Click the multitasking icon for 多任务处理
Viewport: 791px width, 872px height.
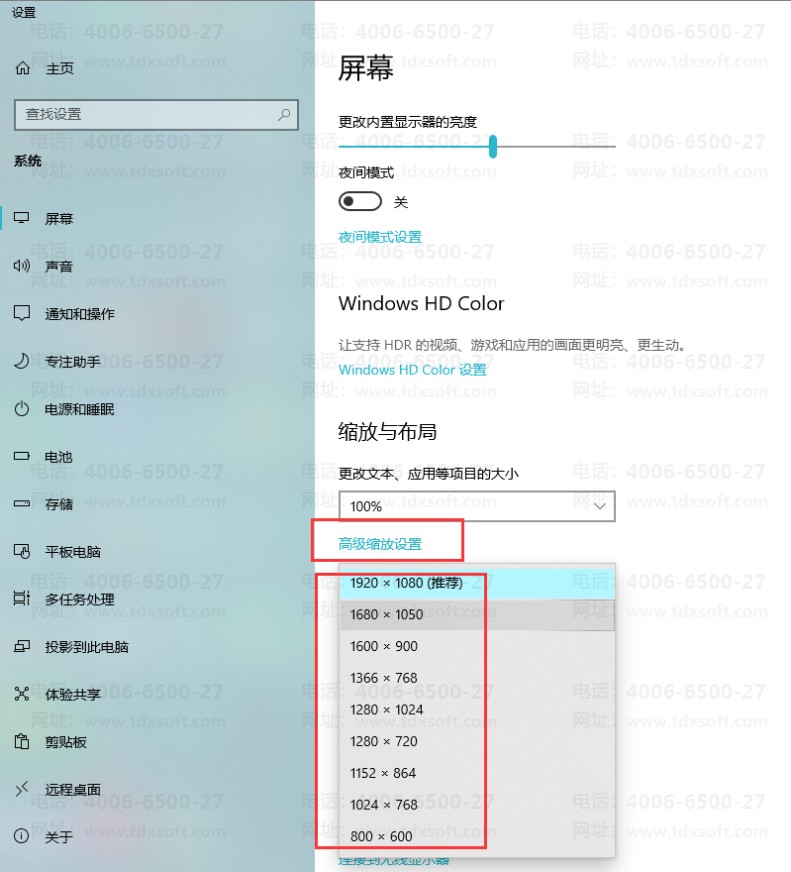click(21, 598)
